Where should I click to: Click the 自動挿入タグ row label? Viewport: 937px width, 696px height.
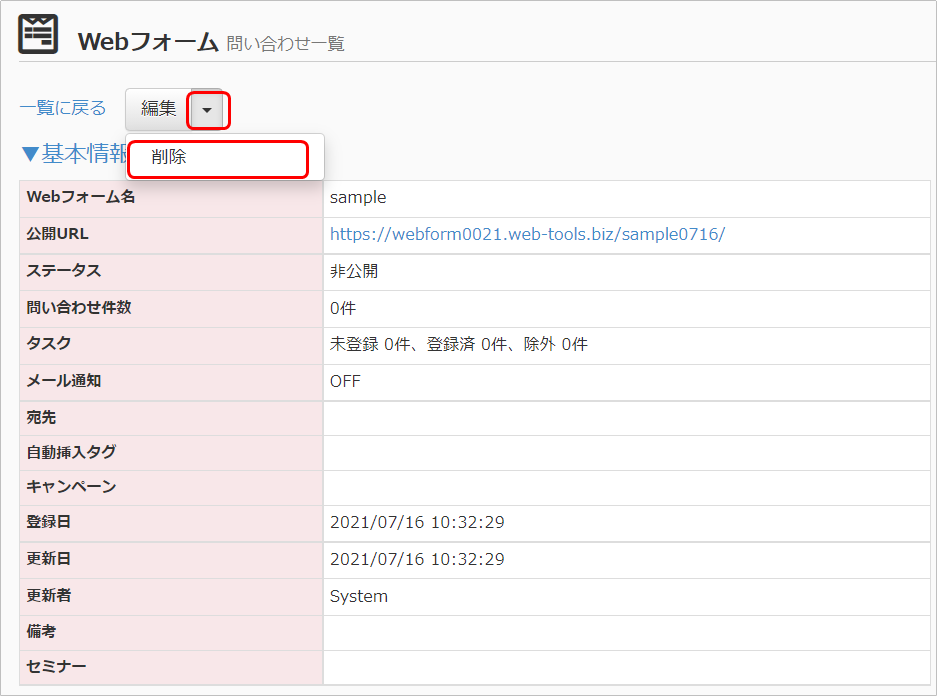point(71,452)
